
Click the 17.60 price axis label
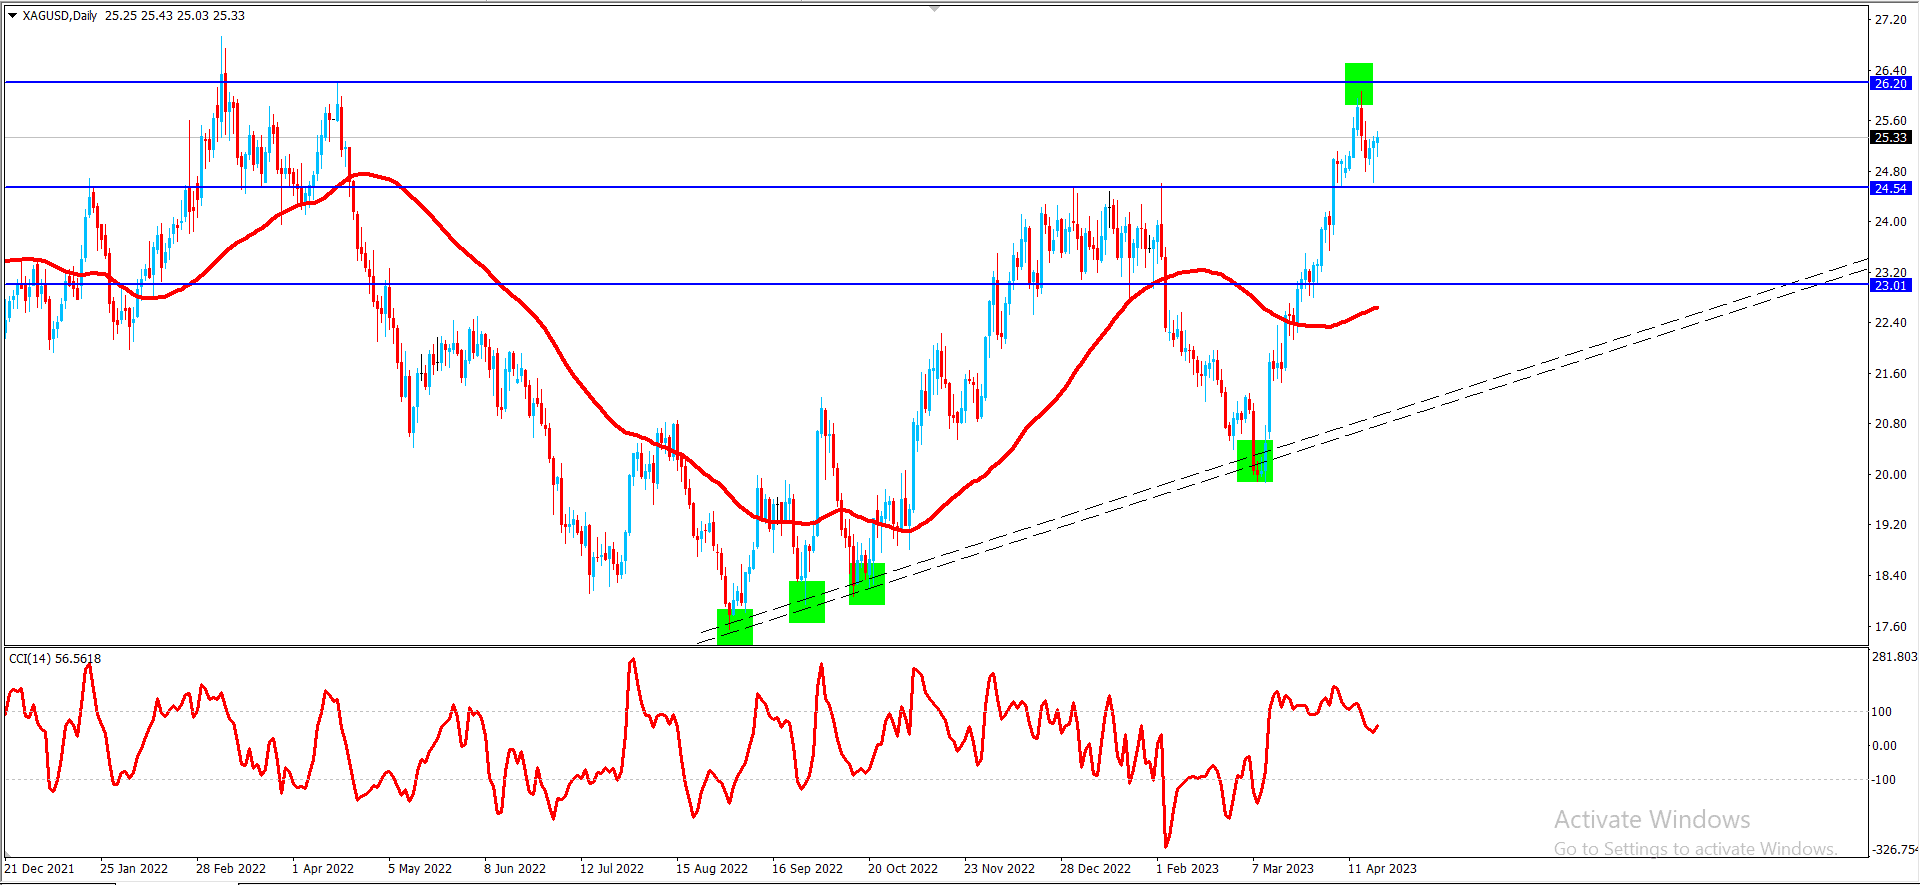click(1891, 627)
